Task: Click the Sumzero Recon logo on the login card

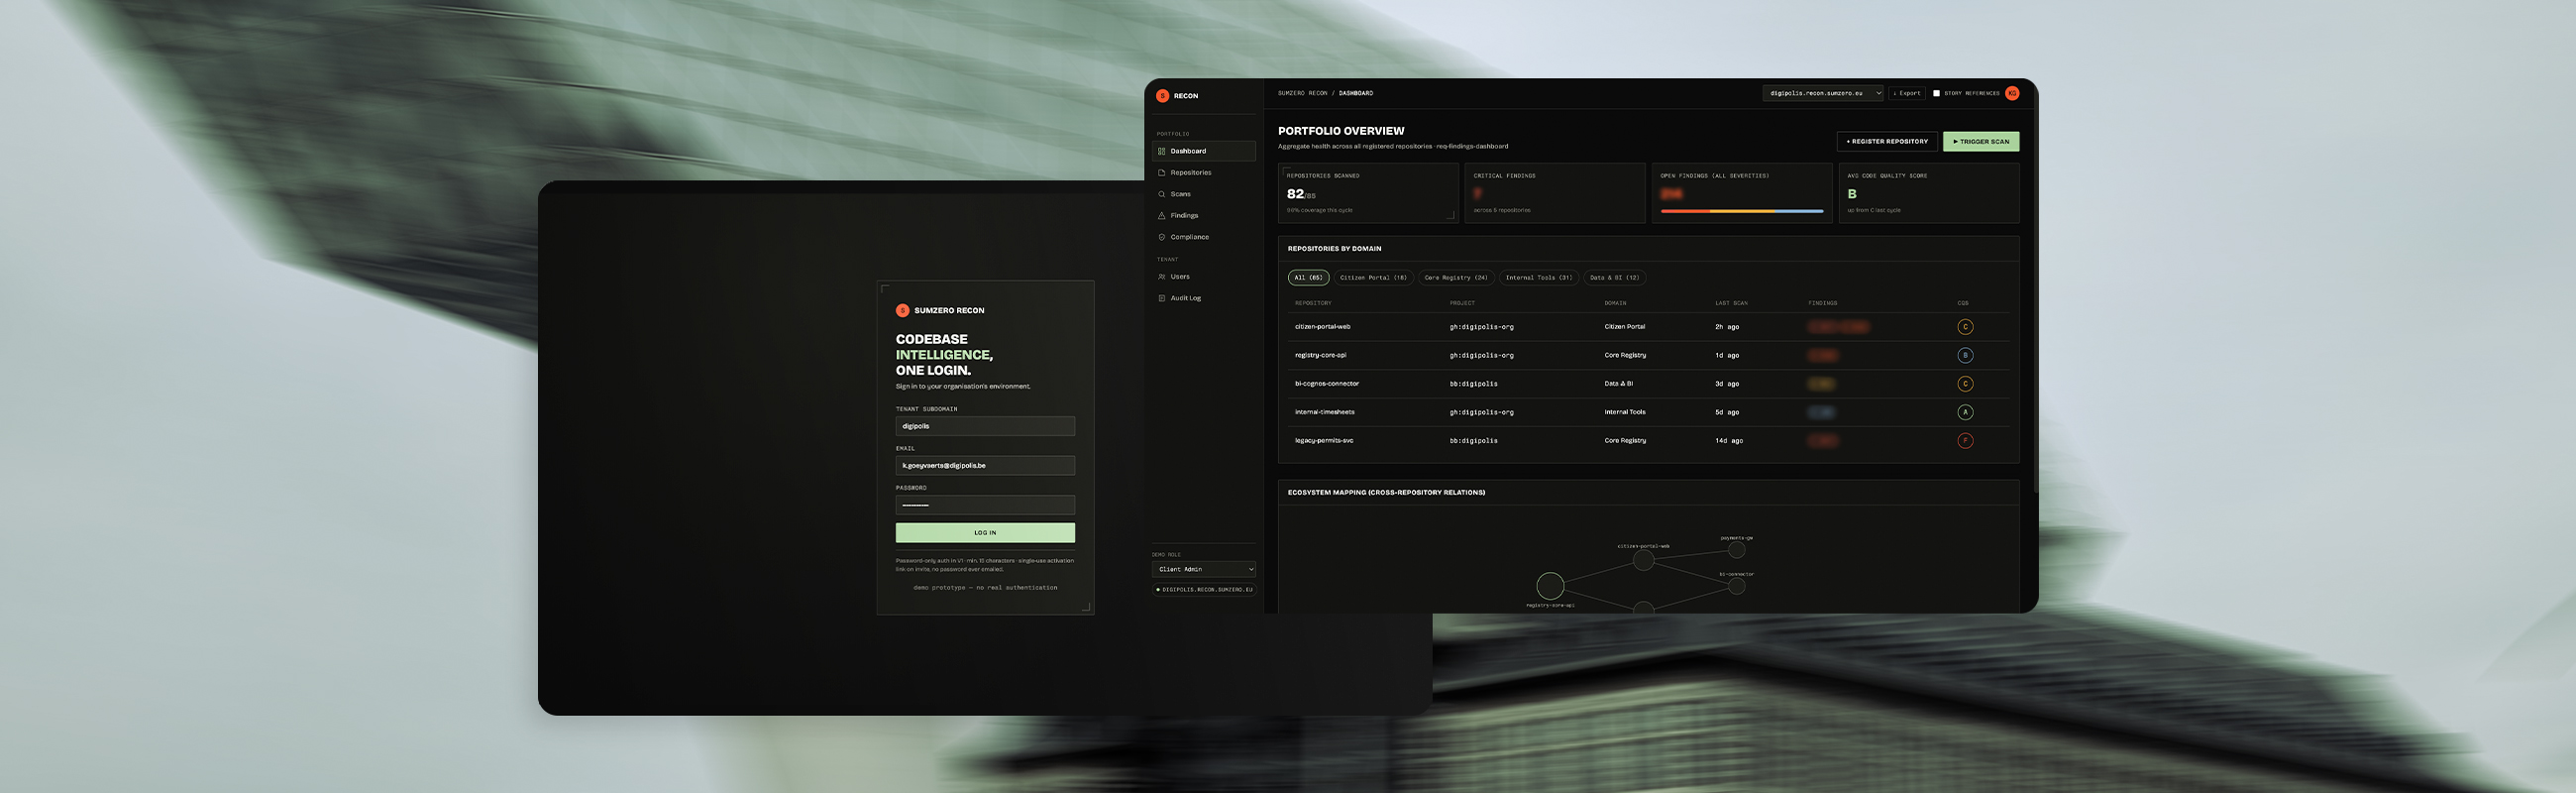Action: pyautogui.click(x=902, y=311)
